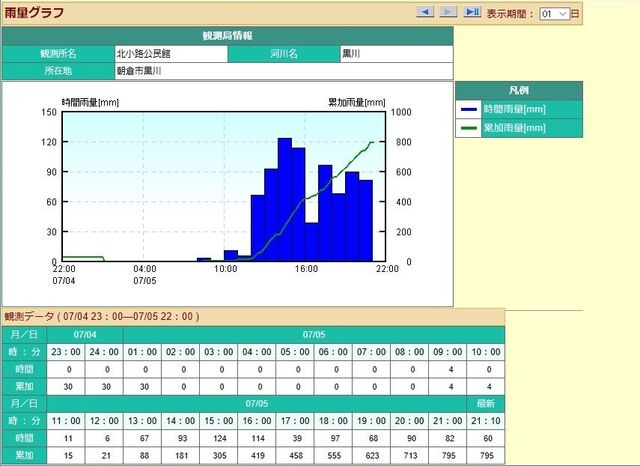Click the 最新 header cell
Viewport: 640px width, 466px height.
pyautogui.click(x=486, y=404)
